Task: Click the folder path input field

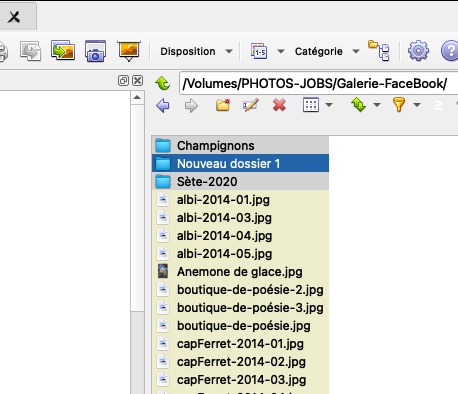Action: pos(318,83)
